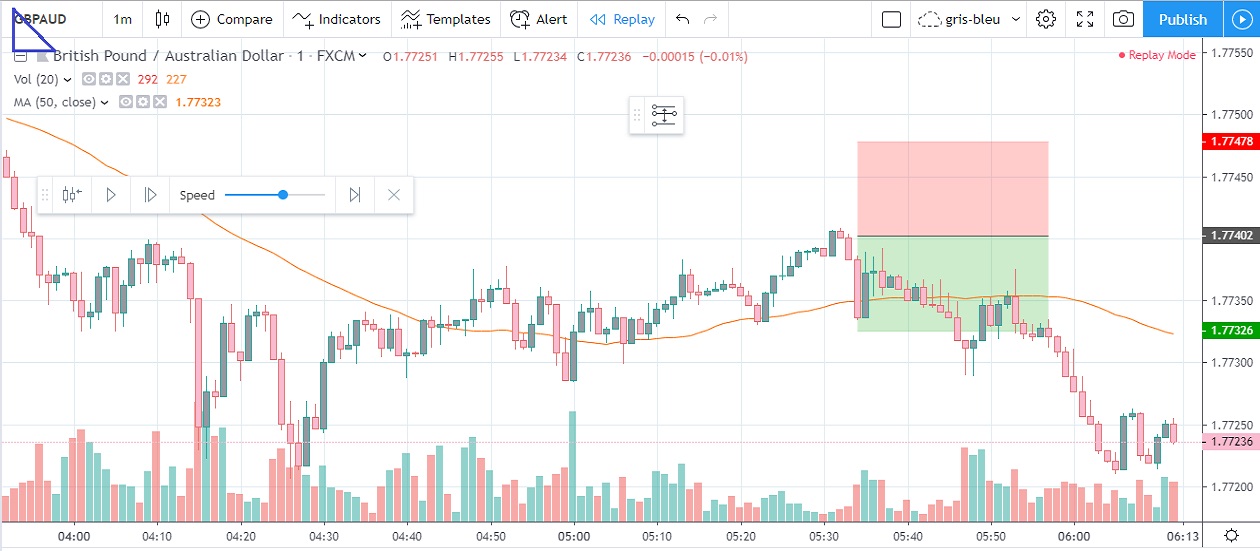Enter fullscreen mode
The image size is (1260, 551).
(1085, 19)
